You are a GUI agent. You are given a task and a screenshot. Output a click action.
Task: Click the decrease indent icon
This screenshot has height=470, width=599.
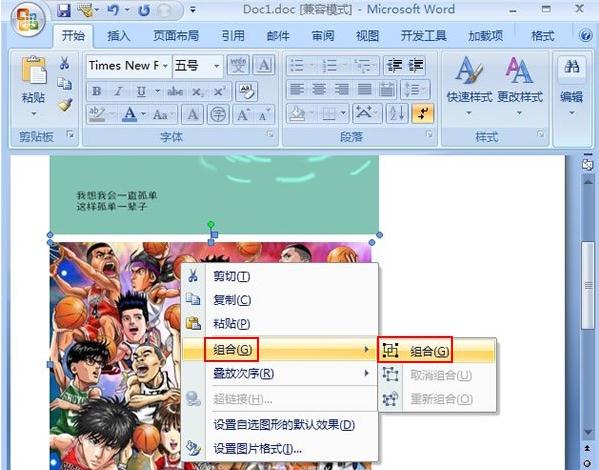point(394,65)
